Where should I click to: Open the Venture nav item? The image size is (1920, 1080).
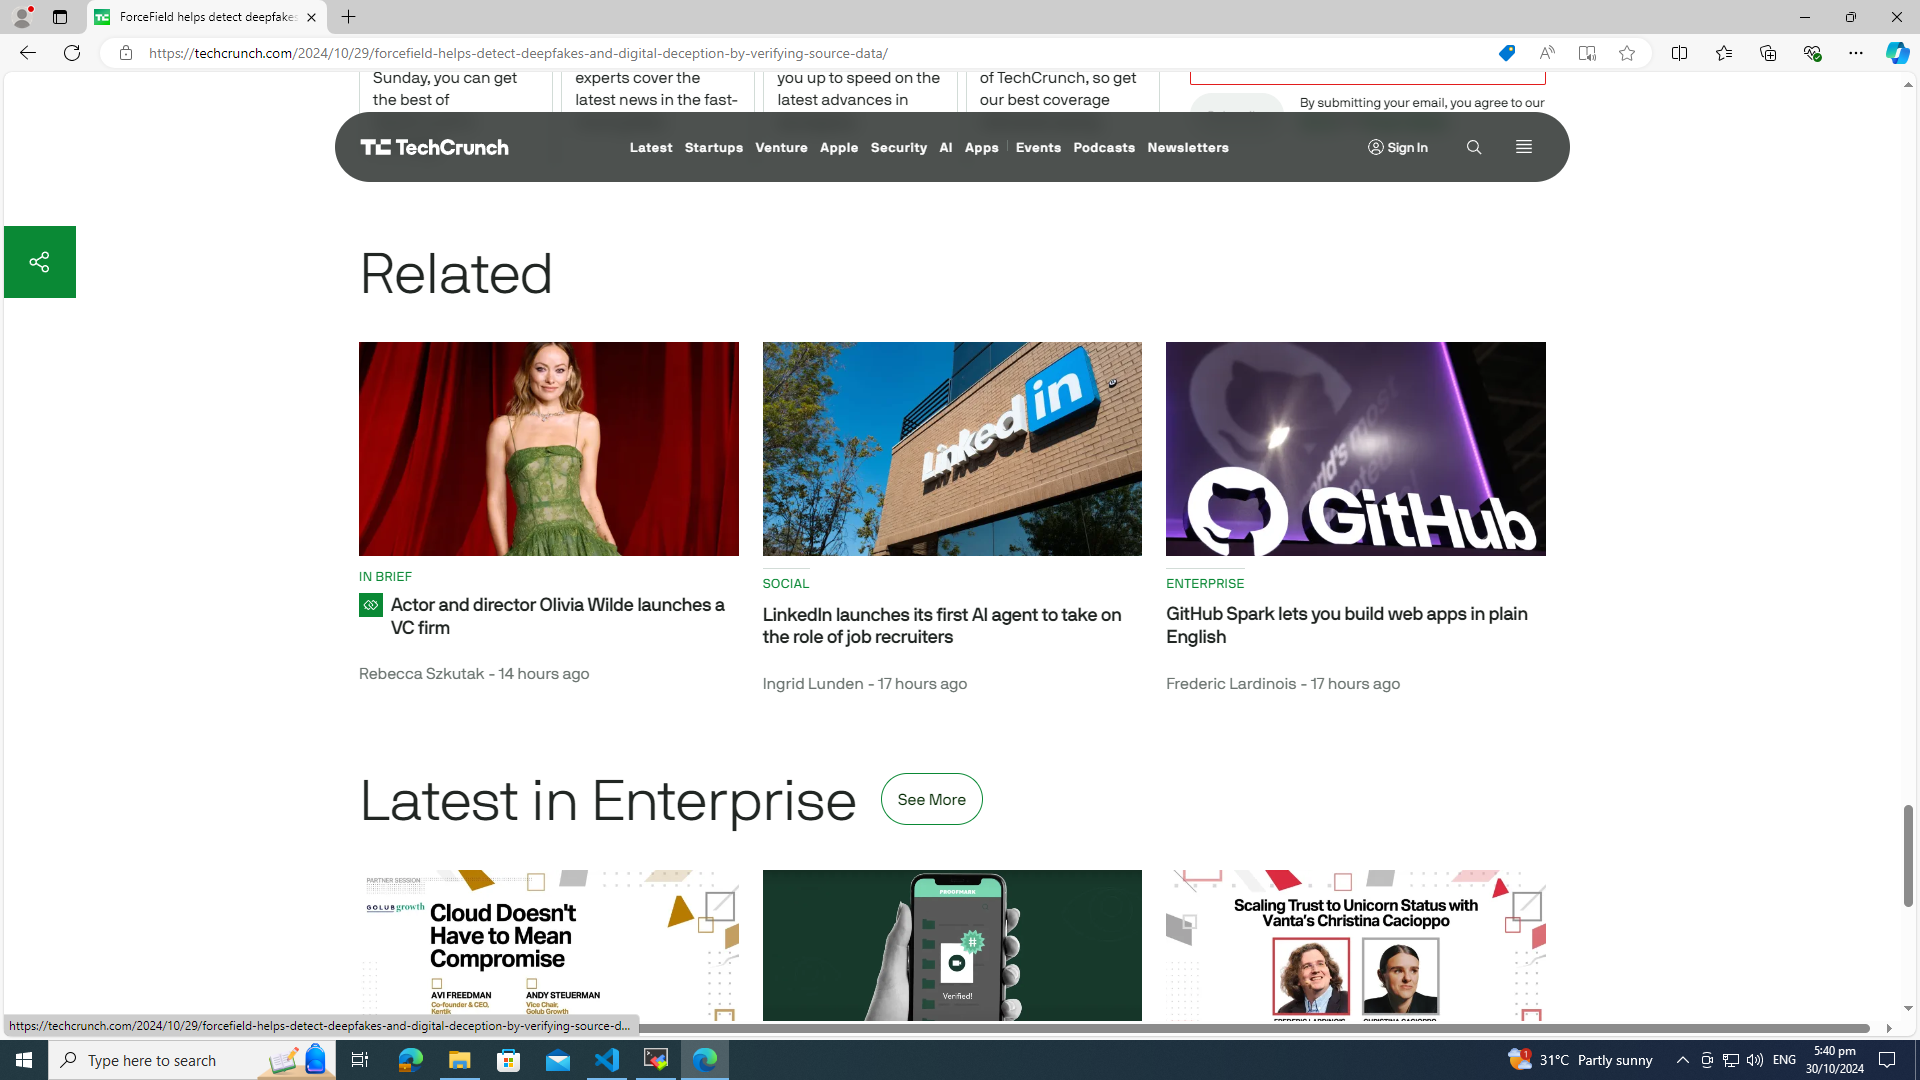(x=781, y=147)
